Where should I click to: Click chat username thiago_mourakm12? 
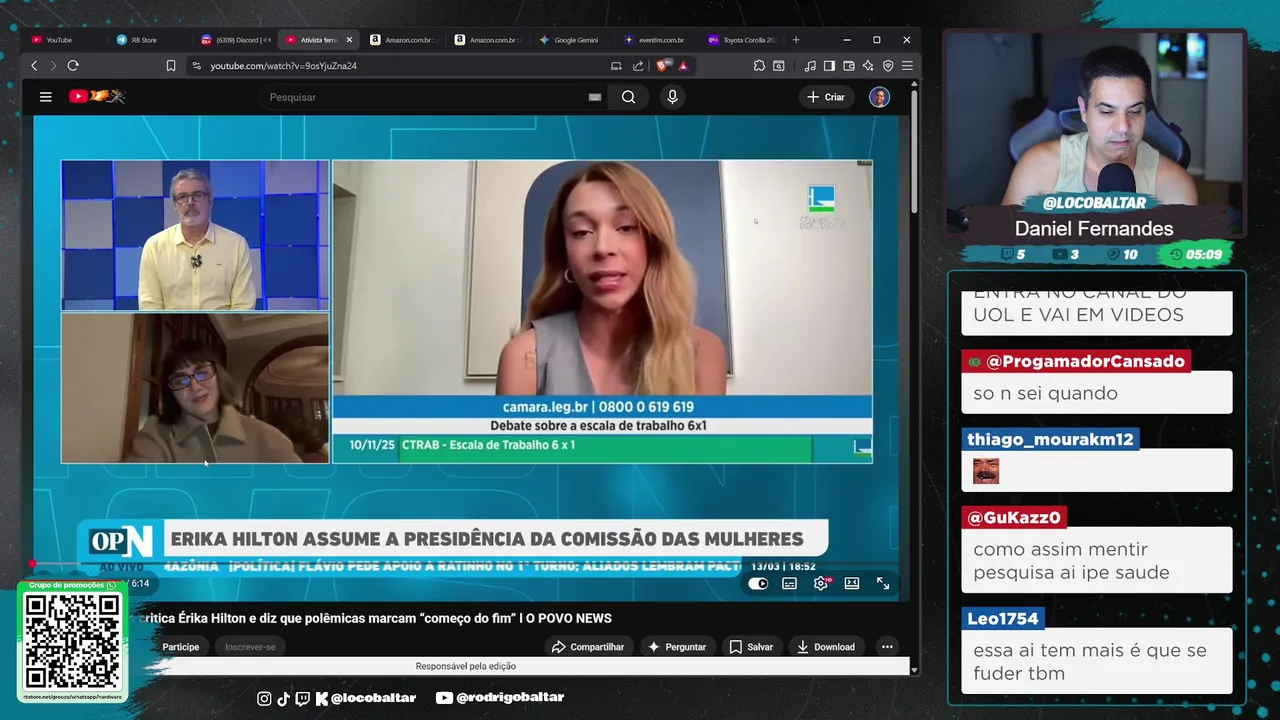coord(1050,439)
